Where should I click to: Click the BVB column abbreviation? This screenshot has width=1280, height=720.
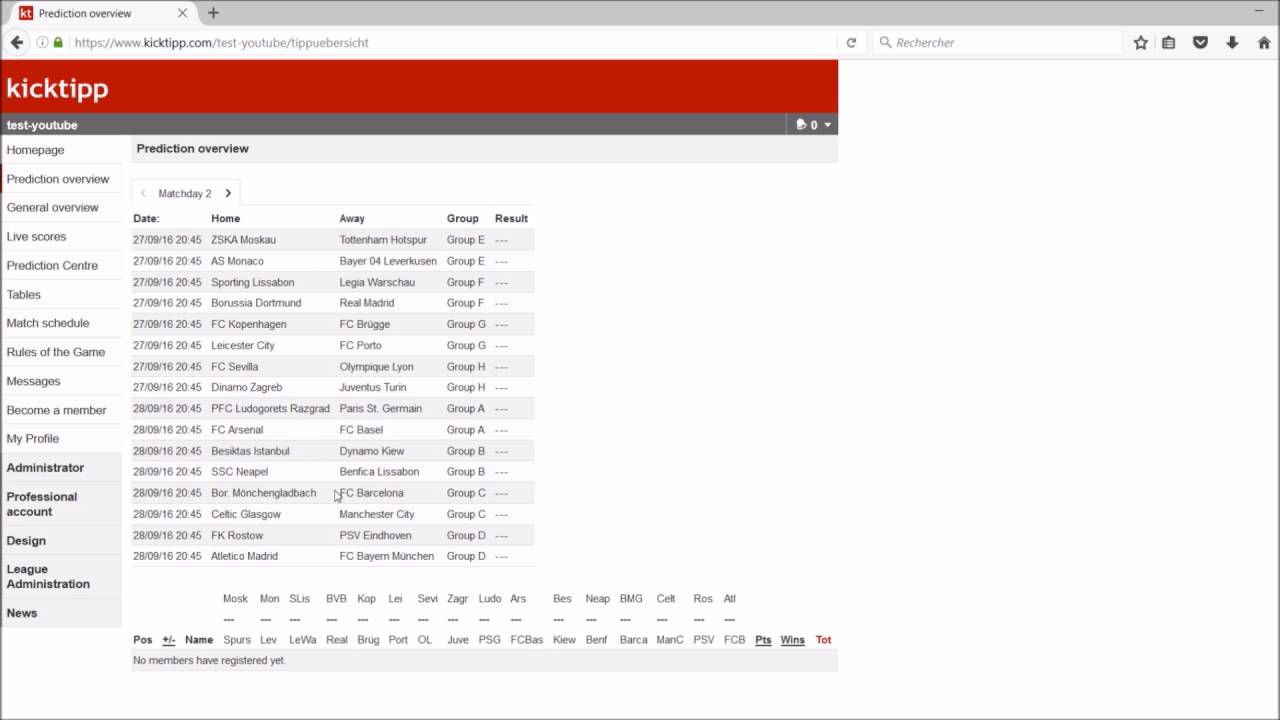click(x=336, y=599)
